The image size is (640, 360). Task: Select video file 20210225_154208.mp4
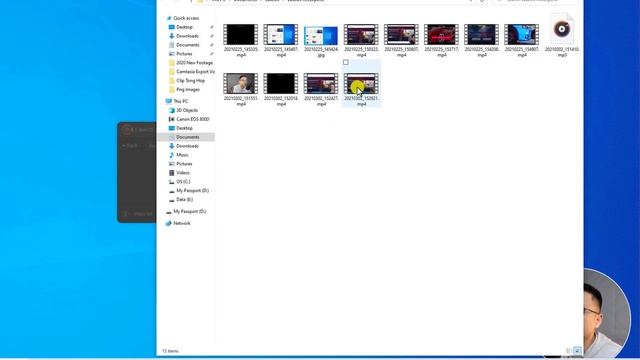pyautogui.click(x=482, y=40)
